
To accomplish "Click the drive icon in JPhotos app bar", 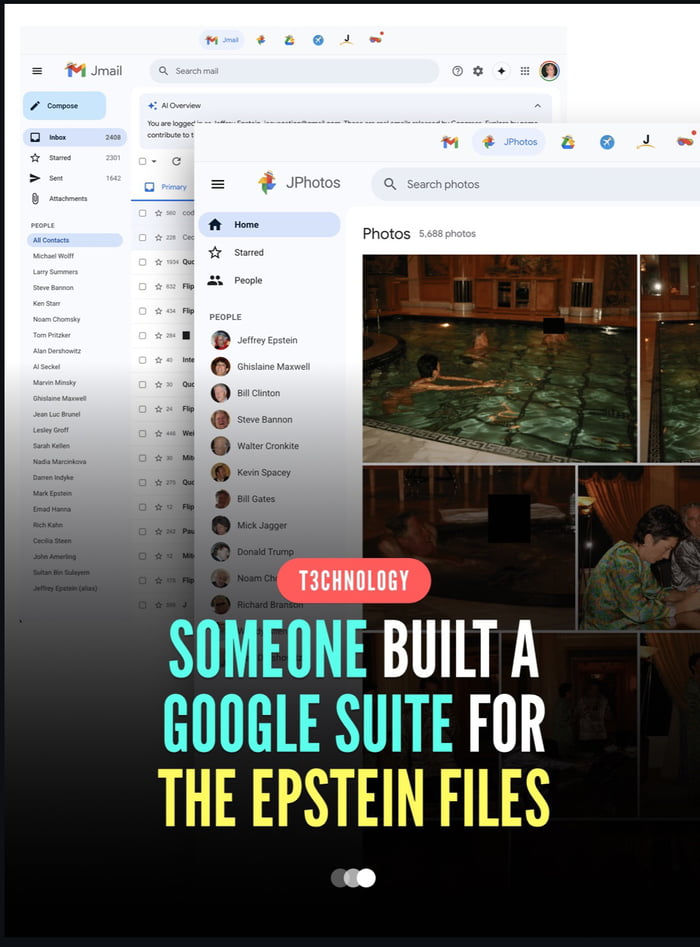I will pyautogui.click(x=567, y=142).
